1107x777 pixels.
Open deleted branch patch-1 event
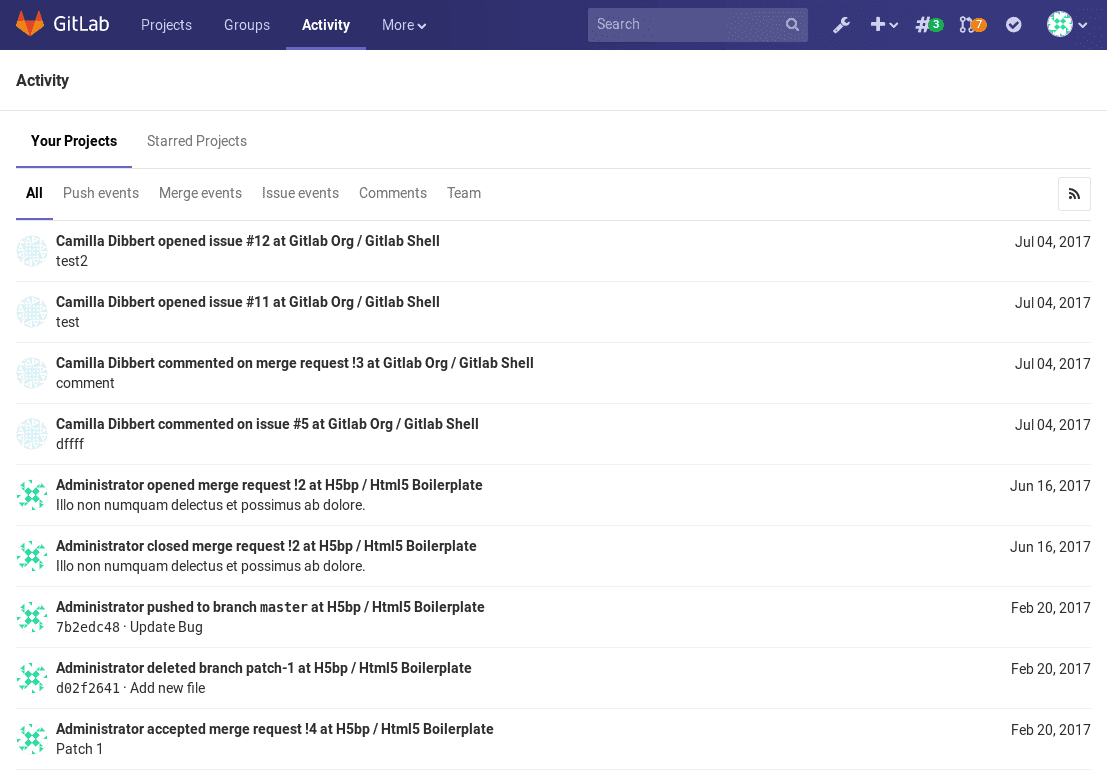pos(263,668)
